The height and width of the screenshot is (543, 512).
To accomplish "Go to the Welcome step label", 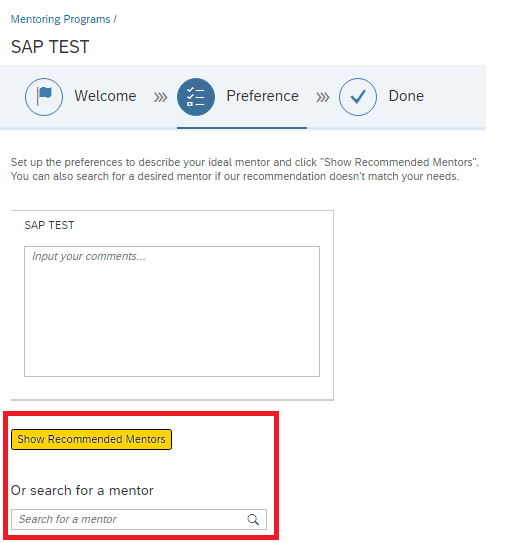I will coord(105,96).
